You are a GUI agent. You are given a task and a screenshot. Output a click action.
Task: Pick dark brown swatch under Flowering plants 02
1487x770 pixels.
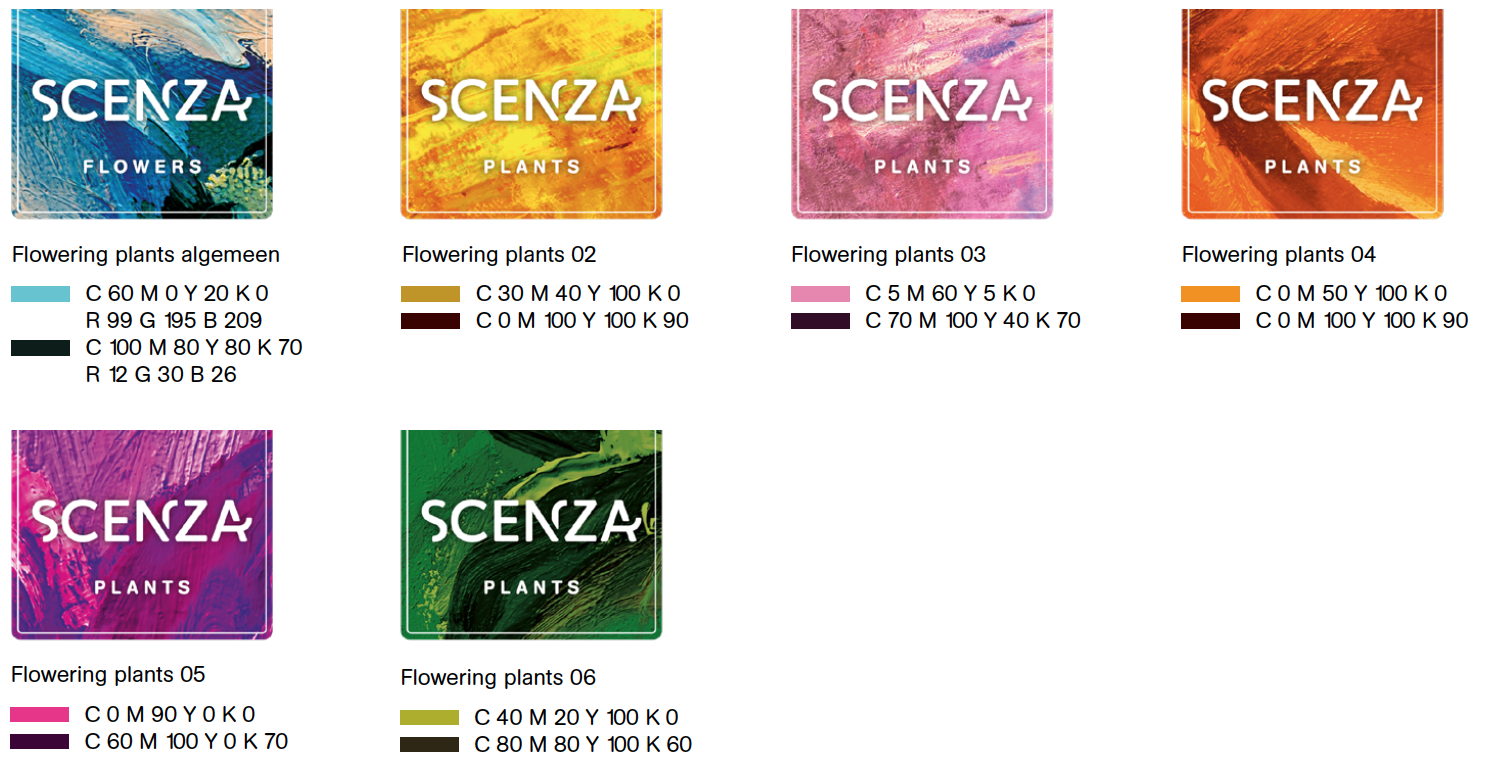430,321
